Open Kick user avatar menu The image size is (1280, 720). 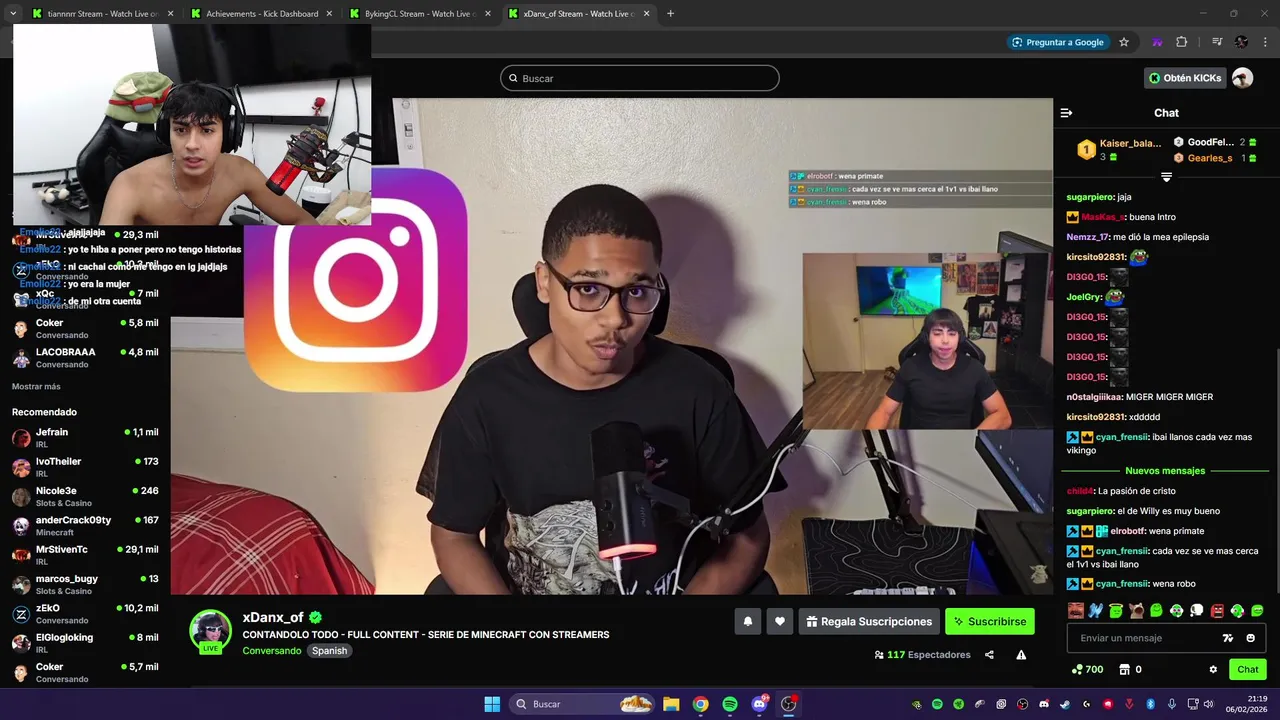(x=1242, y=78)
